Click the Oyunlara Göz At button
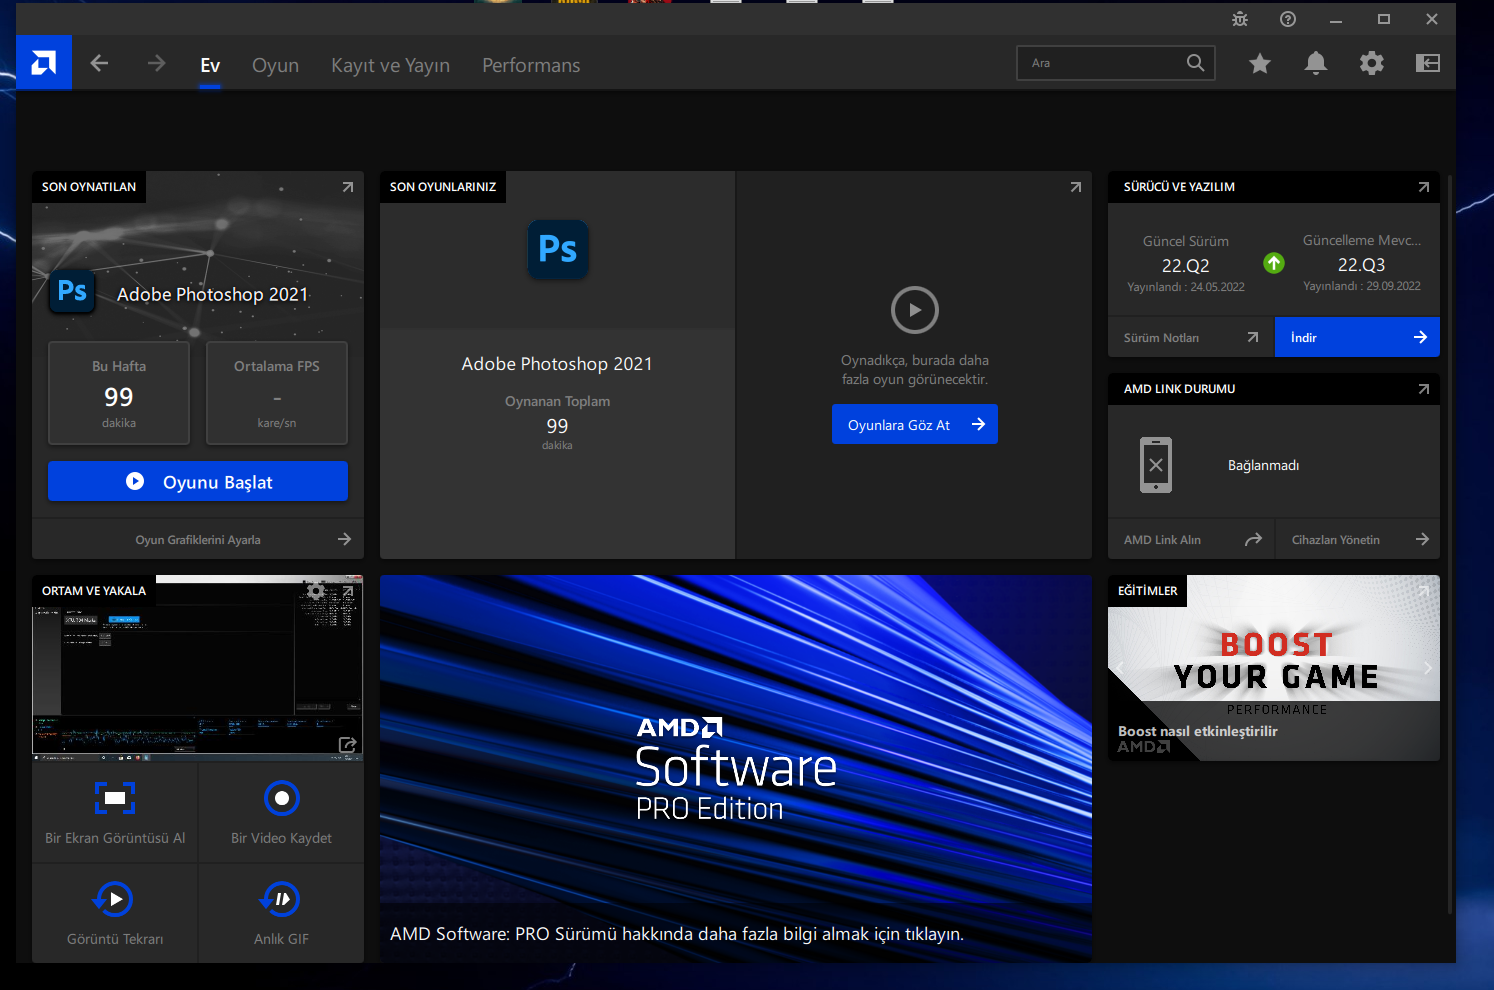 click(914, 425)
